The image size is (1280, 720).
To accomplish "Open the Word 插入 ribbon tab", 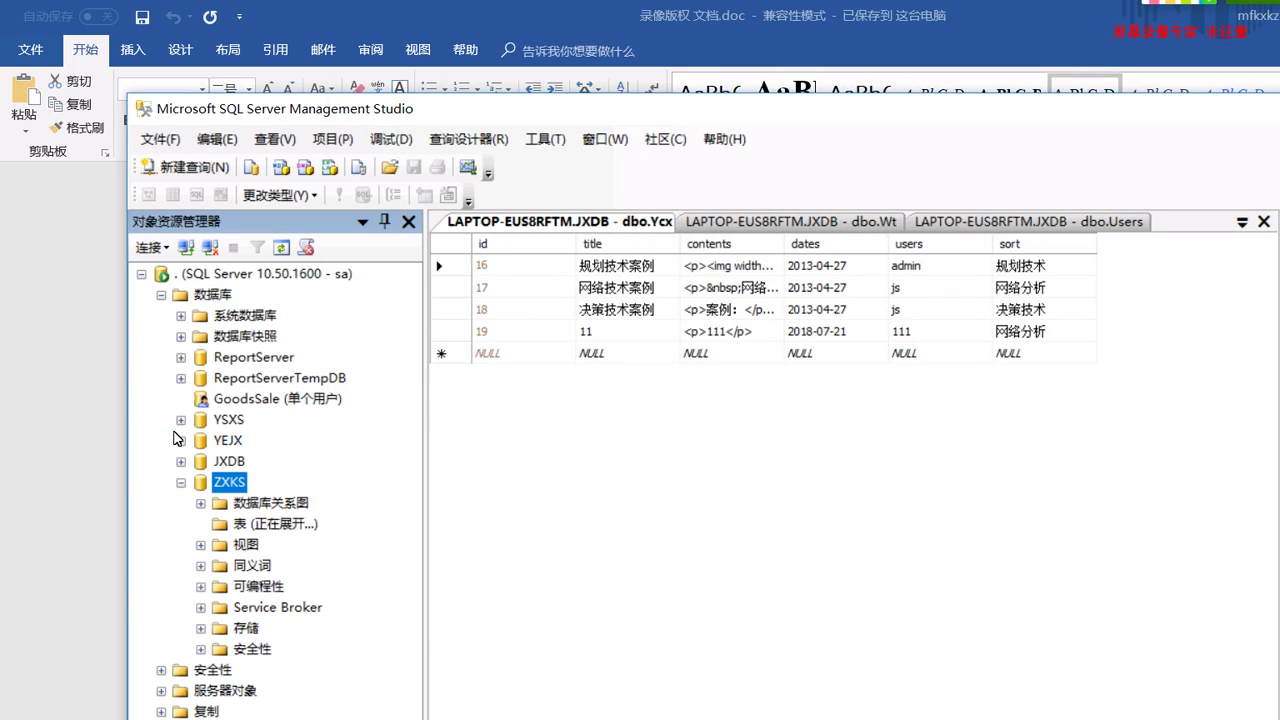I will pos(133,50).
